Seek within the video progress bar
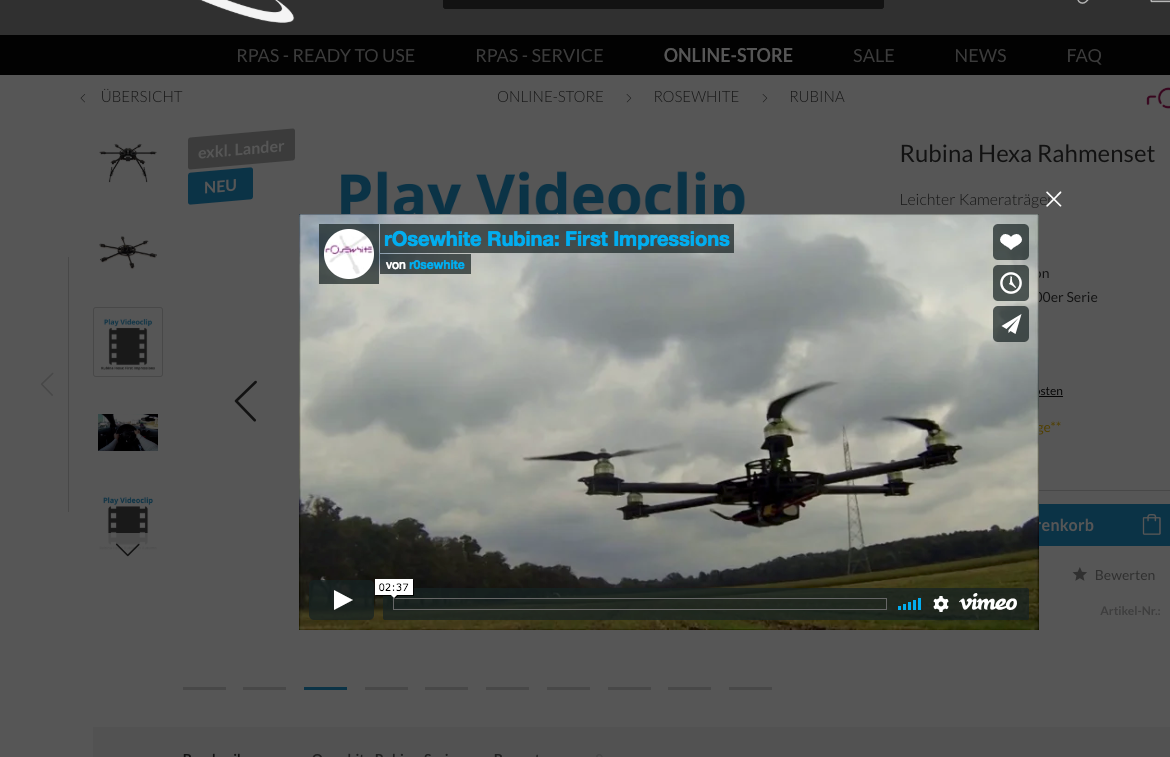The width and height of the screenshot is (1170, 757). click(639, 604)
